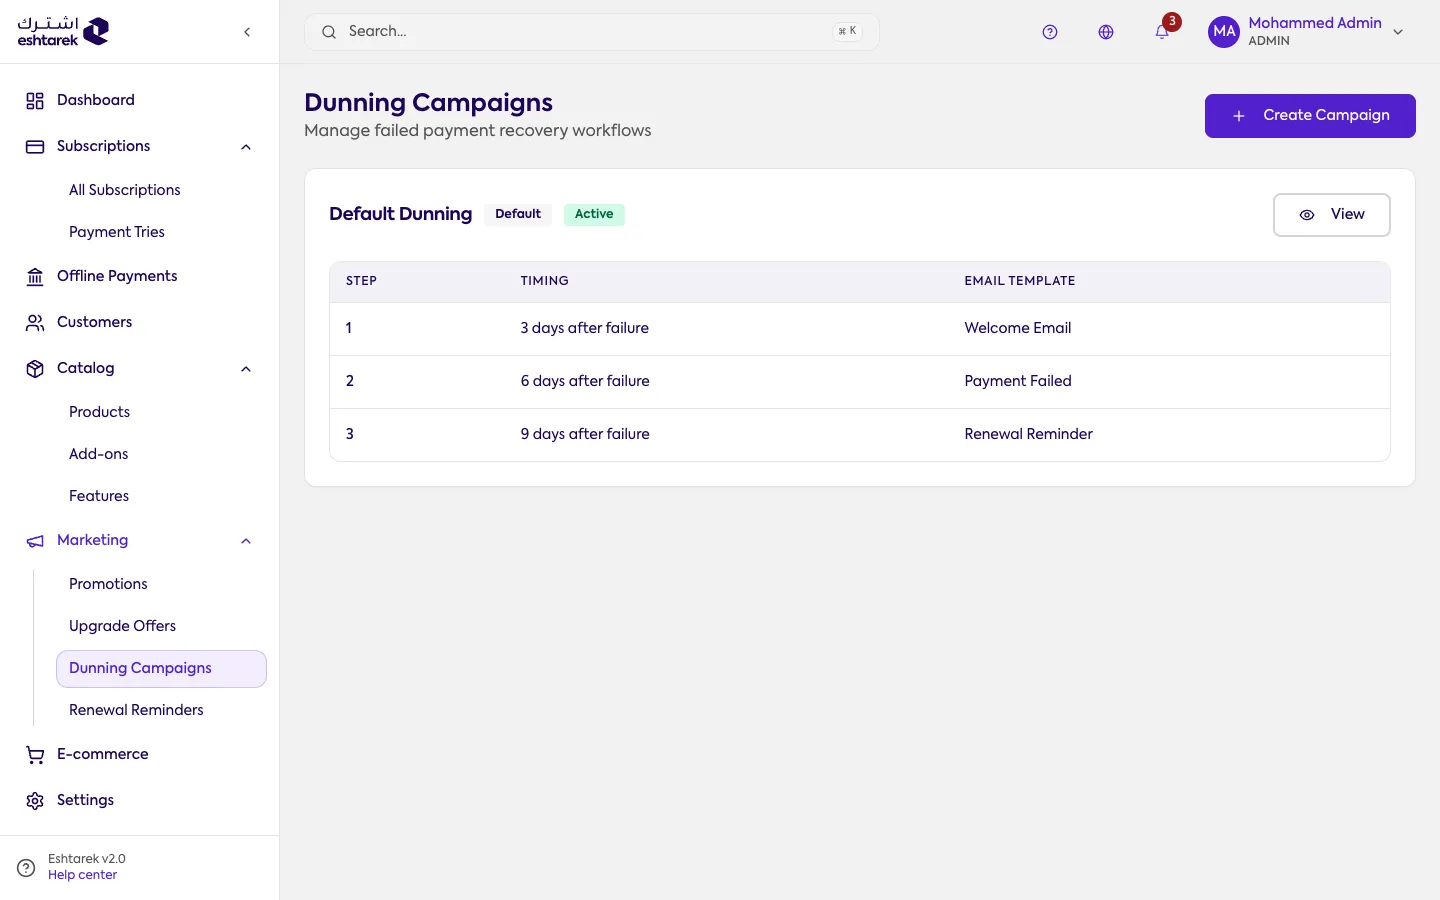
Task: Click the help question mark icon in header
Action: (x=1050, y=32)
